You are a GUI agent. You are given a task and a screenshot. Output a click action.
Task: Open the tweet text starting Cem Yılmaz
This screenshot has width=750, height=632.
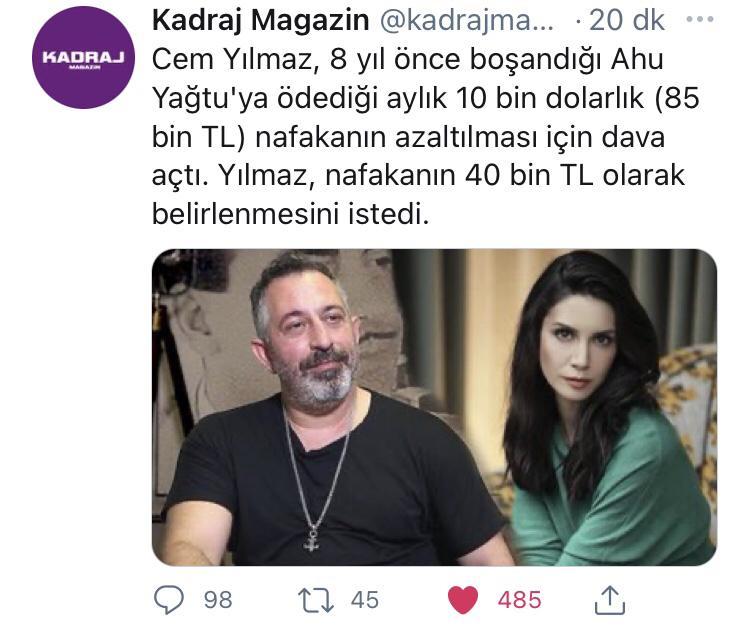(426, 137)
